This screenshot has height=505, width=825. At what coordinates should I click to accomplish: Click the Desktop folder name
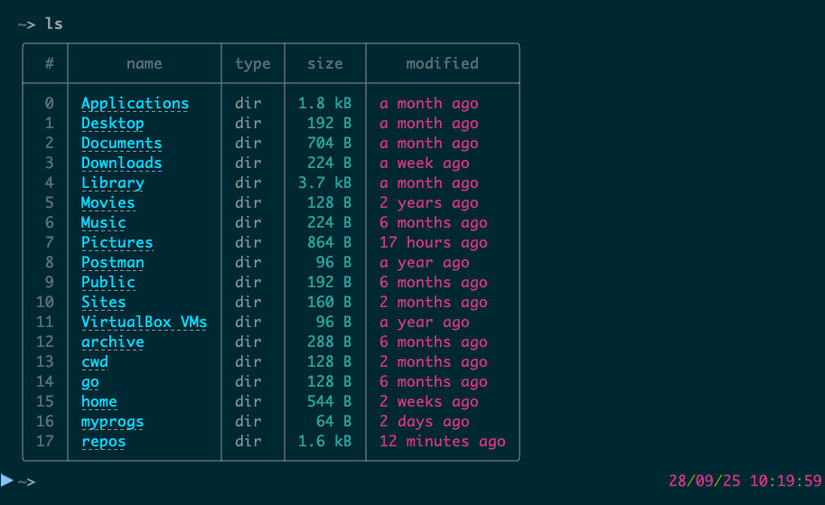(112, 123)
